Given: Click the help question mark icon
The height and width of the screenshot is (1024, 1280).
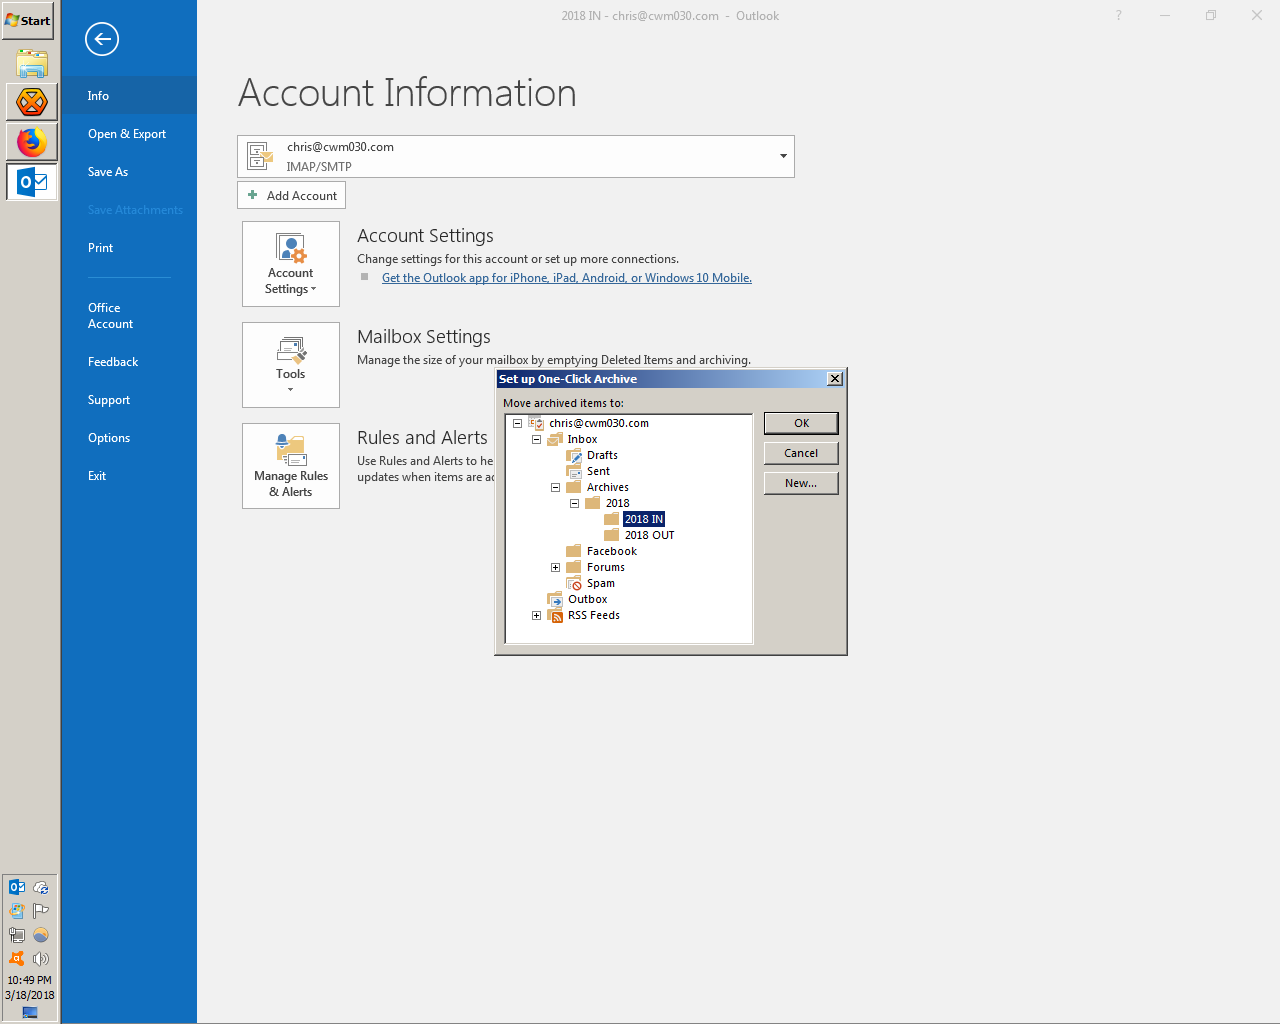Looking at the screenshot, I should coord(1118,15).
